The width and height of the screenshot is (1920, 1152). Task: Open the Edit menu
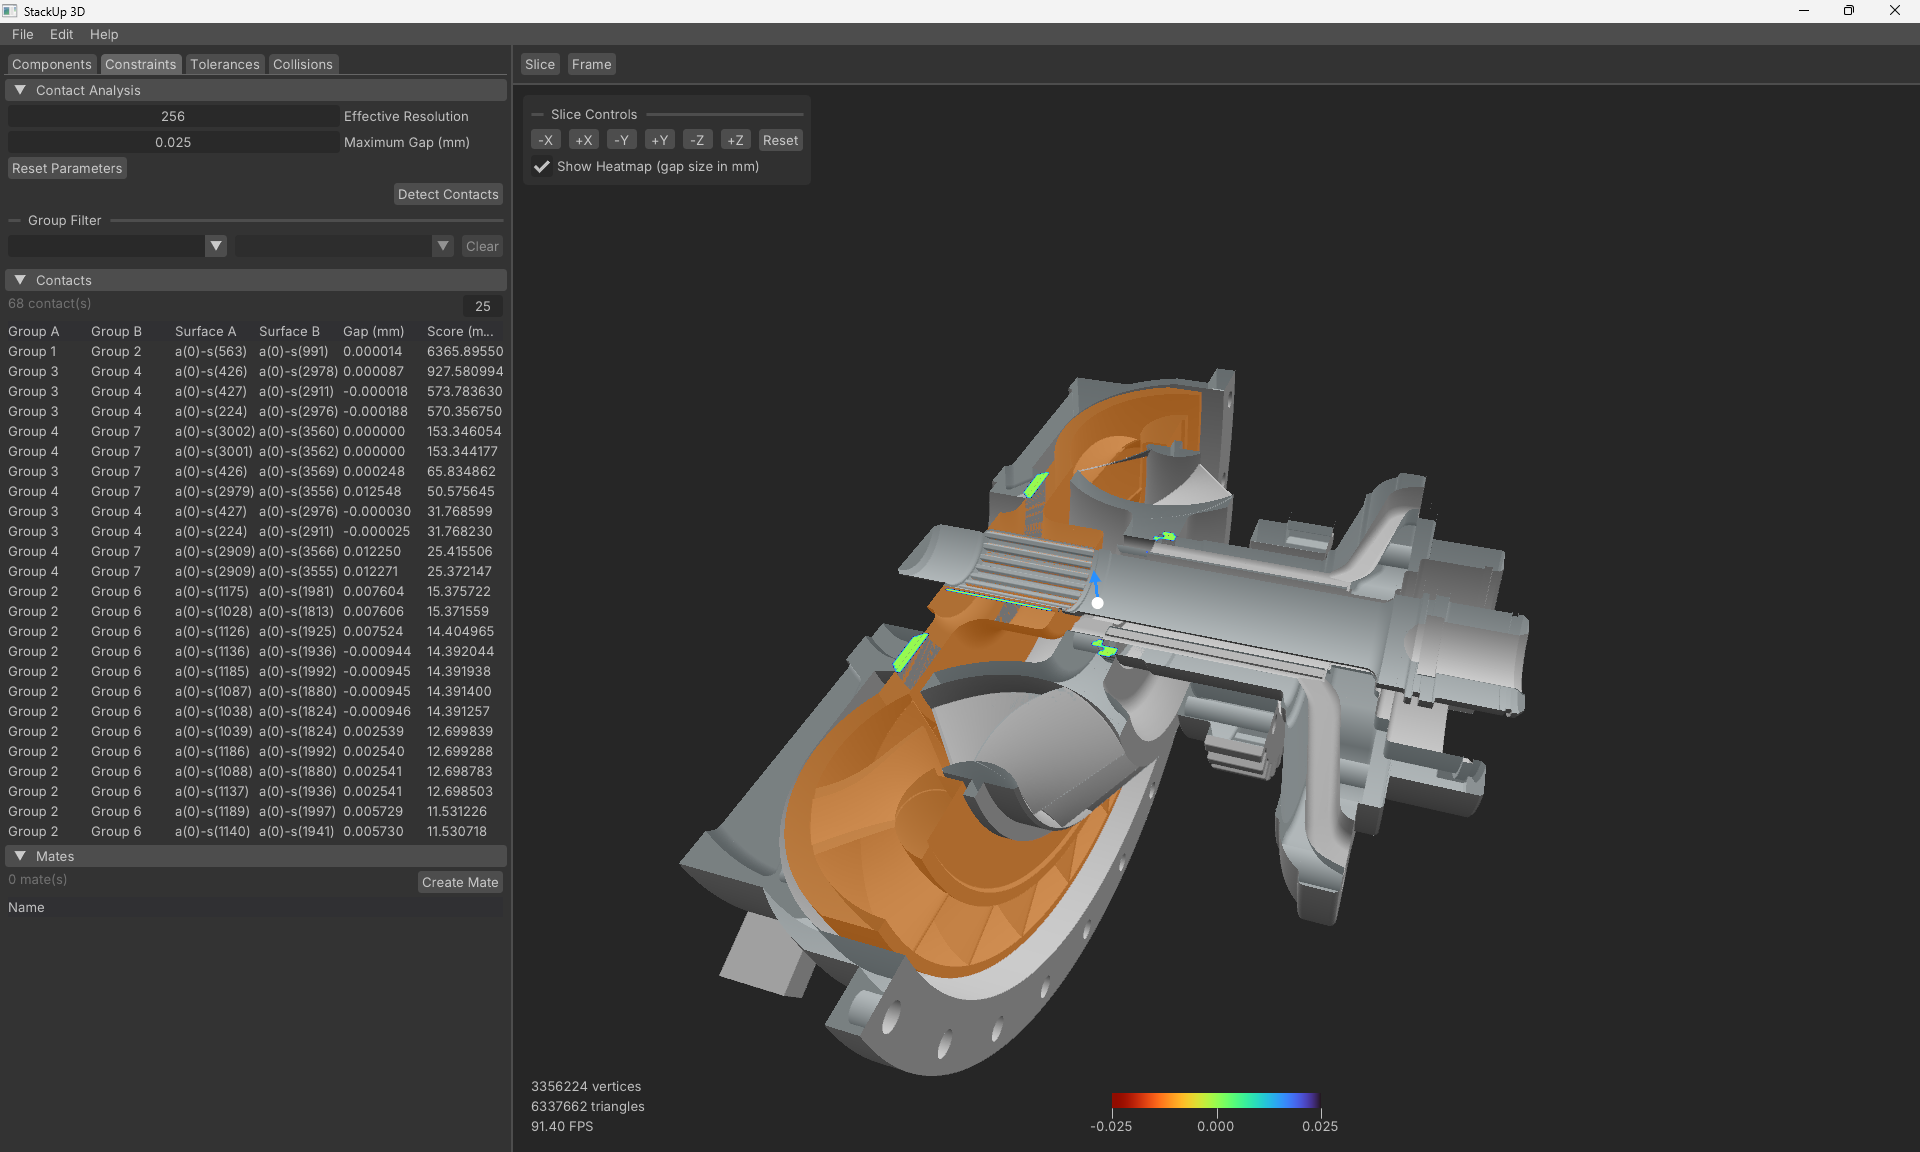61,34
